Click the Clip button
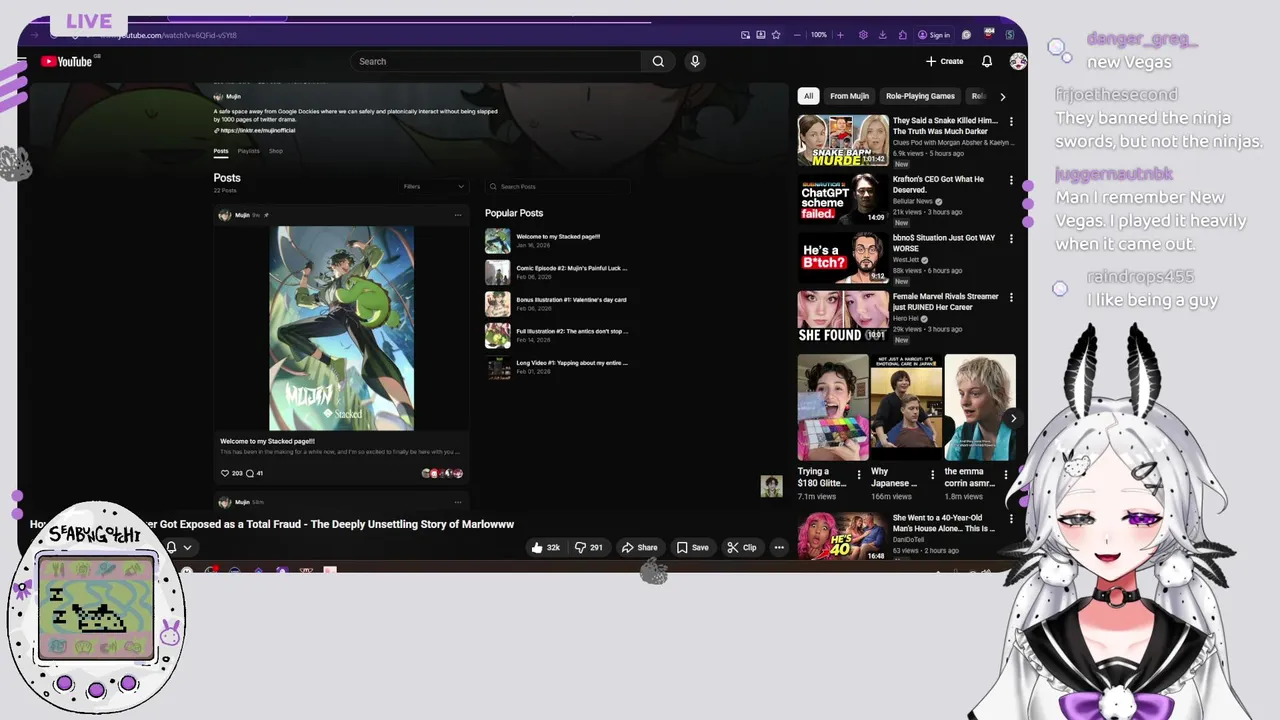The width and height of the screenshot is (1280, 720). pyautogui.click(x=742, y=547)
